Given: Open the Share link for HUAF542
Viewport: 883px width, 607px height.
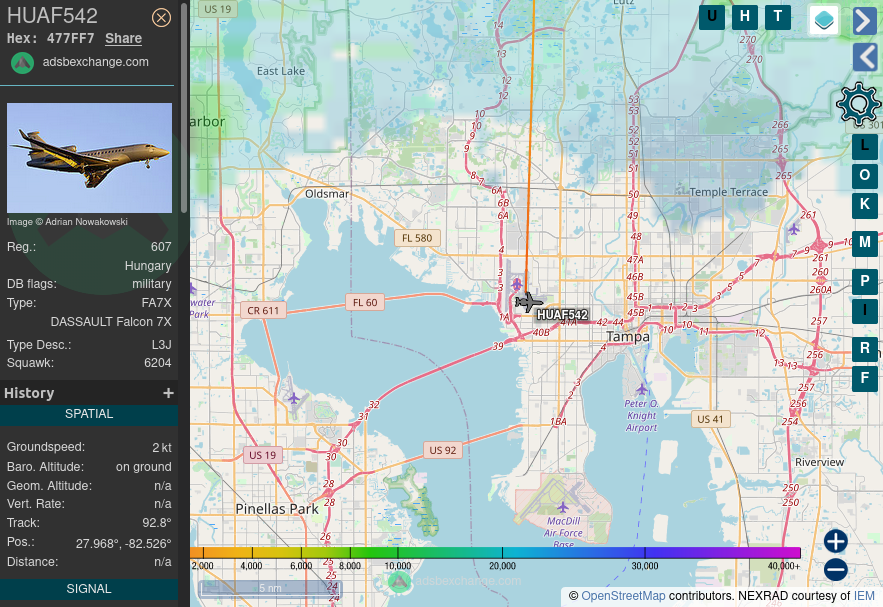Looking at the screenshot, I should coord(123,38).
